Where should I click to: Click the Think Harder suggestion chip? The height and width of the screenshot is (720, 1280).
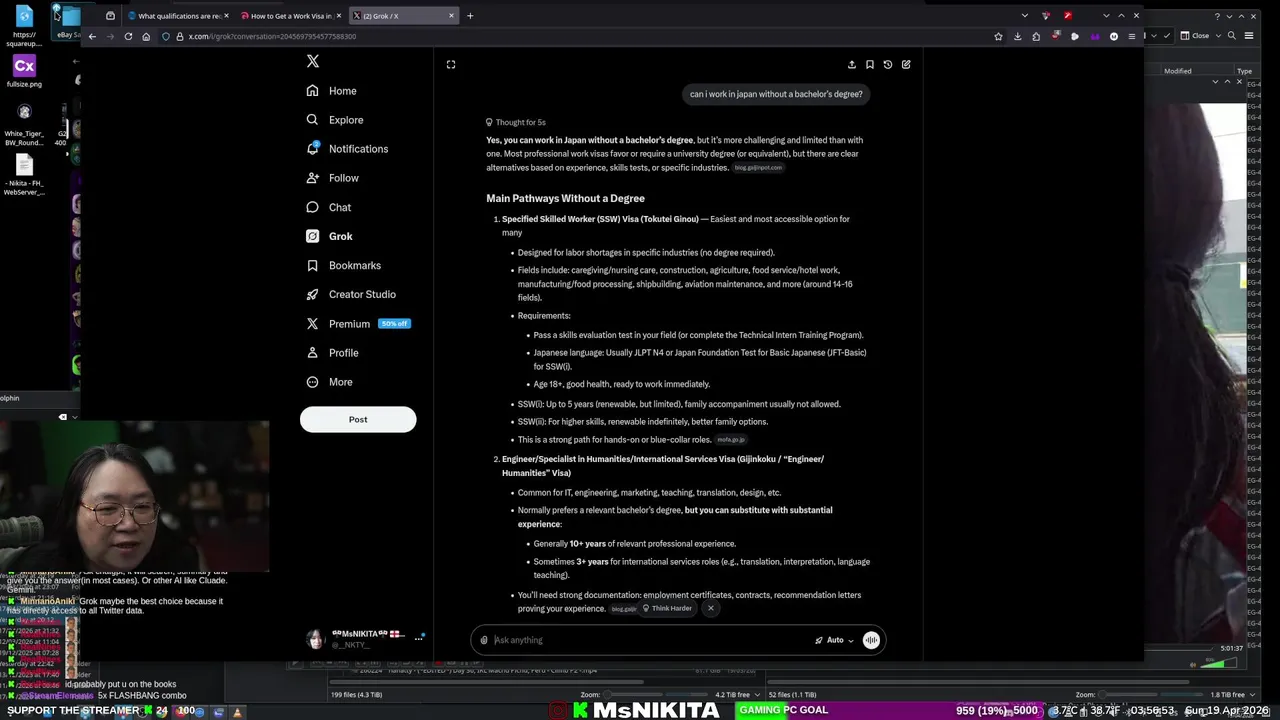tap(667, 608)
